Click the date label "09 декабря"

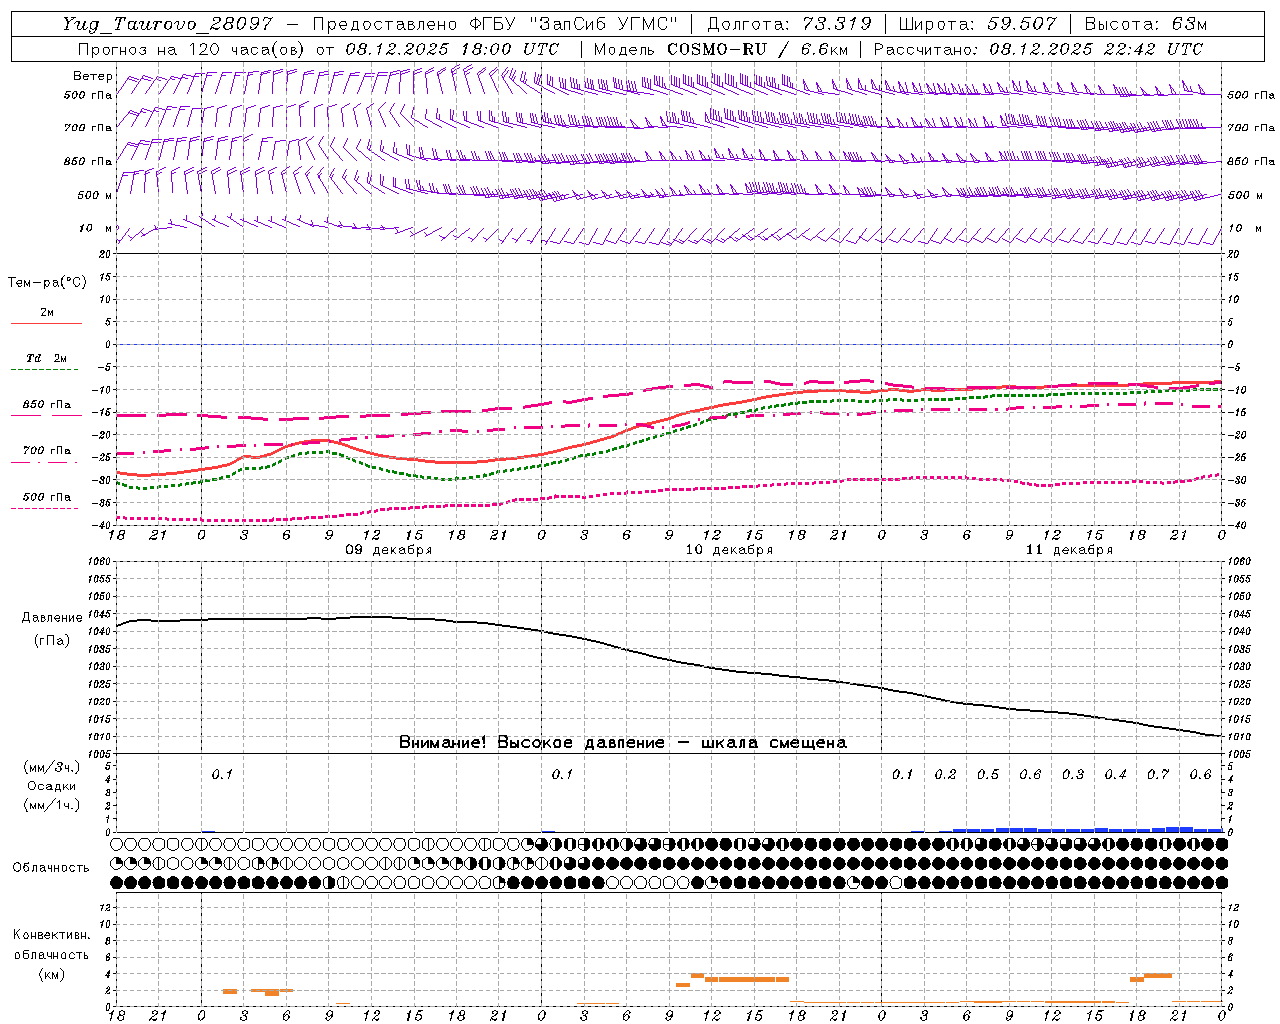[x=389, y=550]
